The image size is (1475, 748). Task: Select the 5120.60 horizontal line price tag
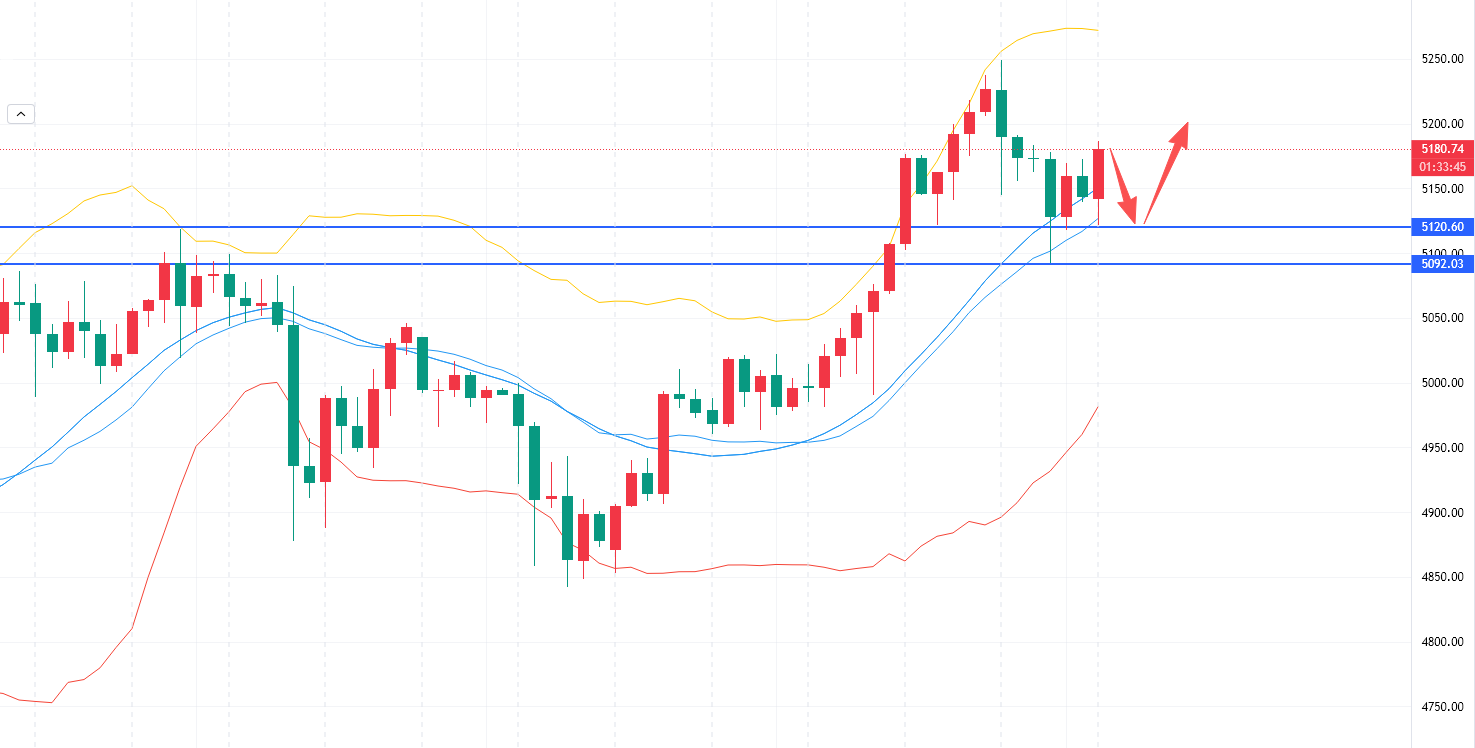pyautogui.click(x=1441, y=227)
